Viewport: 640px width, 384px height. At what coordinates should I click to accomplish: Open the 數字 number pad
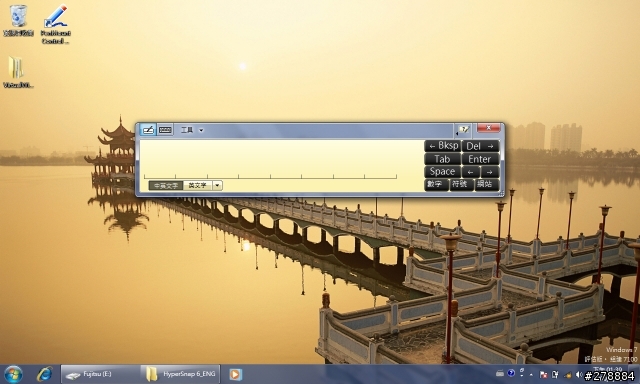point(436,184)
